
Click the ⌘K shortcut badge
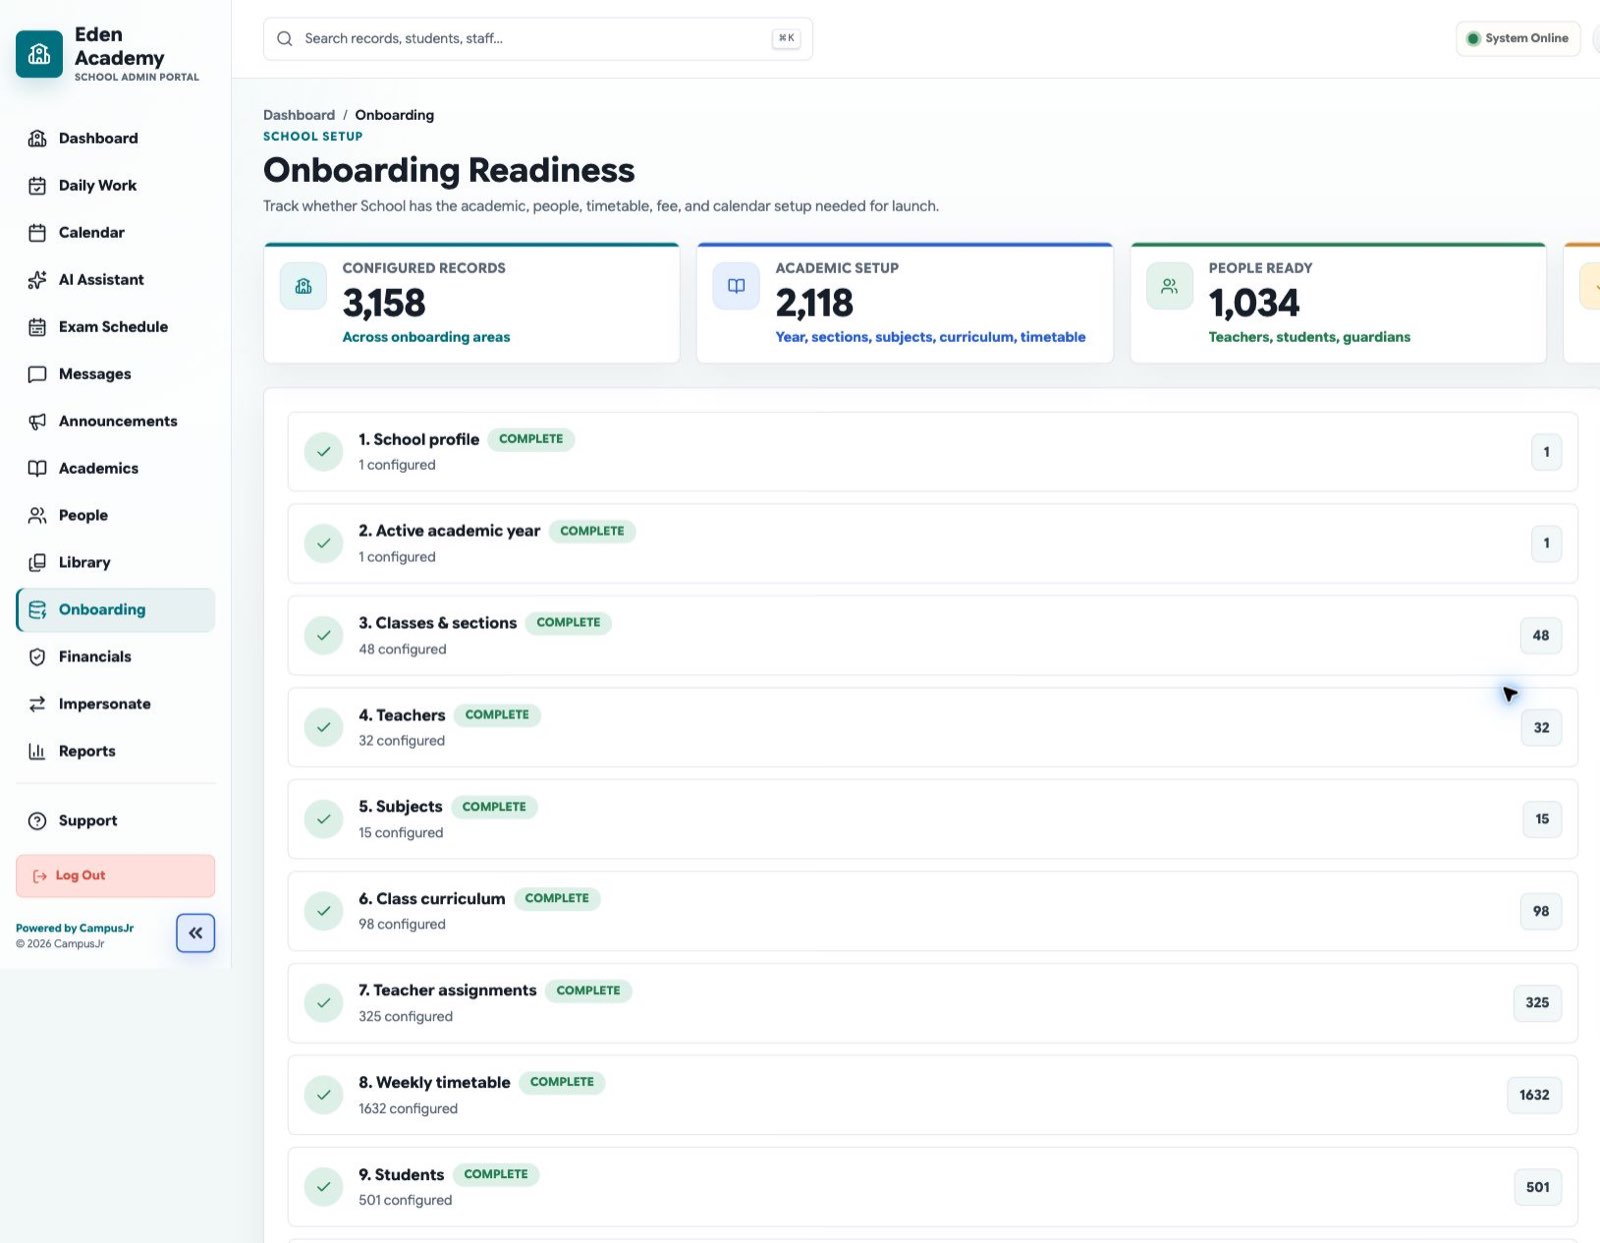786,39
